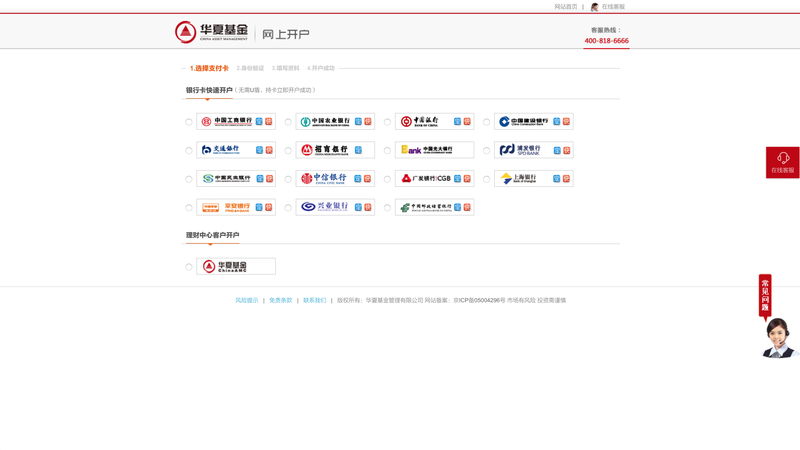The height and width of the screenshot is (450, 800).
Task: Select the 中国建设银行 radio button
Action: click(487, 122)
